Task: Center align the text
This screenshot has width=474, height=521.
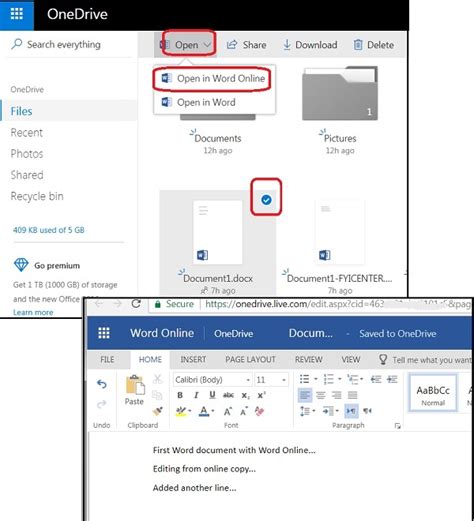Action: tap(321, 395)
